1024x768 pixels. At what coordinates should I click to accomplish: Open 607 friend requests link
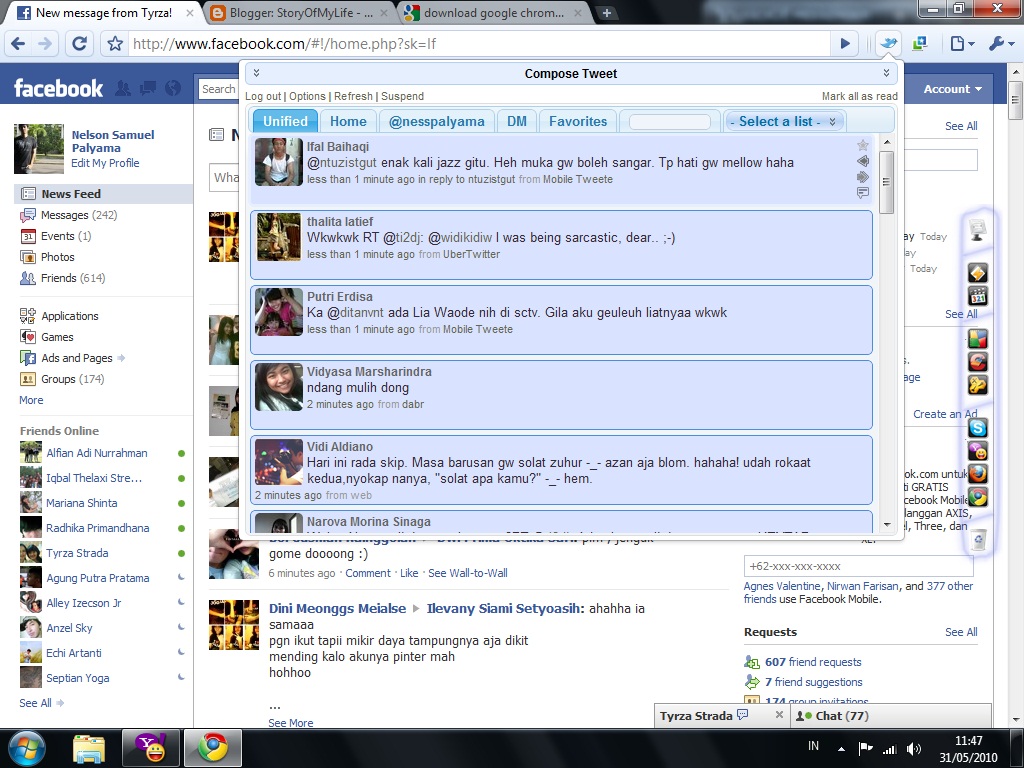(813, 662)
